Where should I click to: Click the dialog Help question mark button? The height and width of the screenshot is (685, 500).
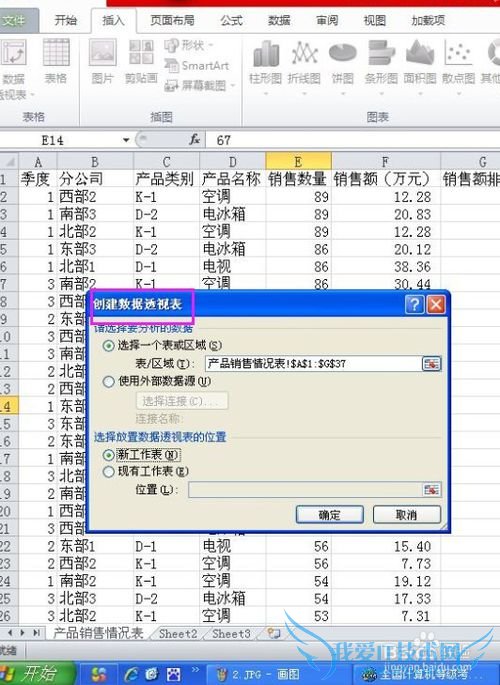click(414, 304)
